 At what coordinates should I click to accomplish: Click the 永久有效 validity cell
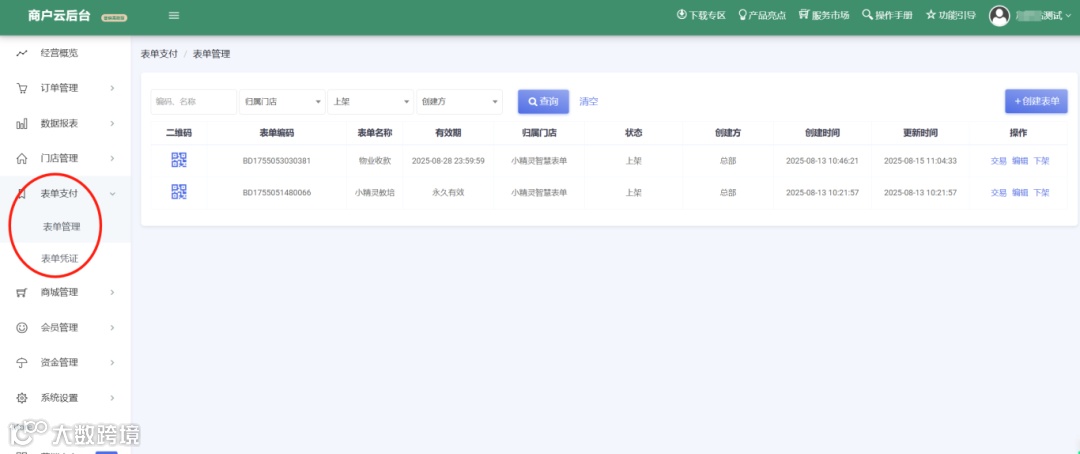click(448, 193)
